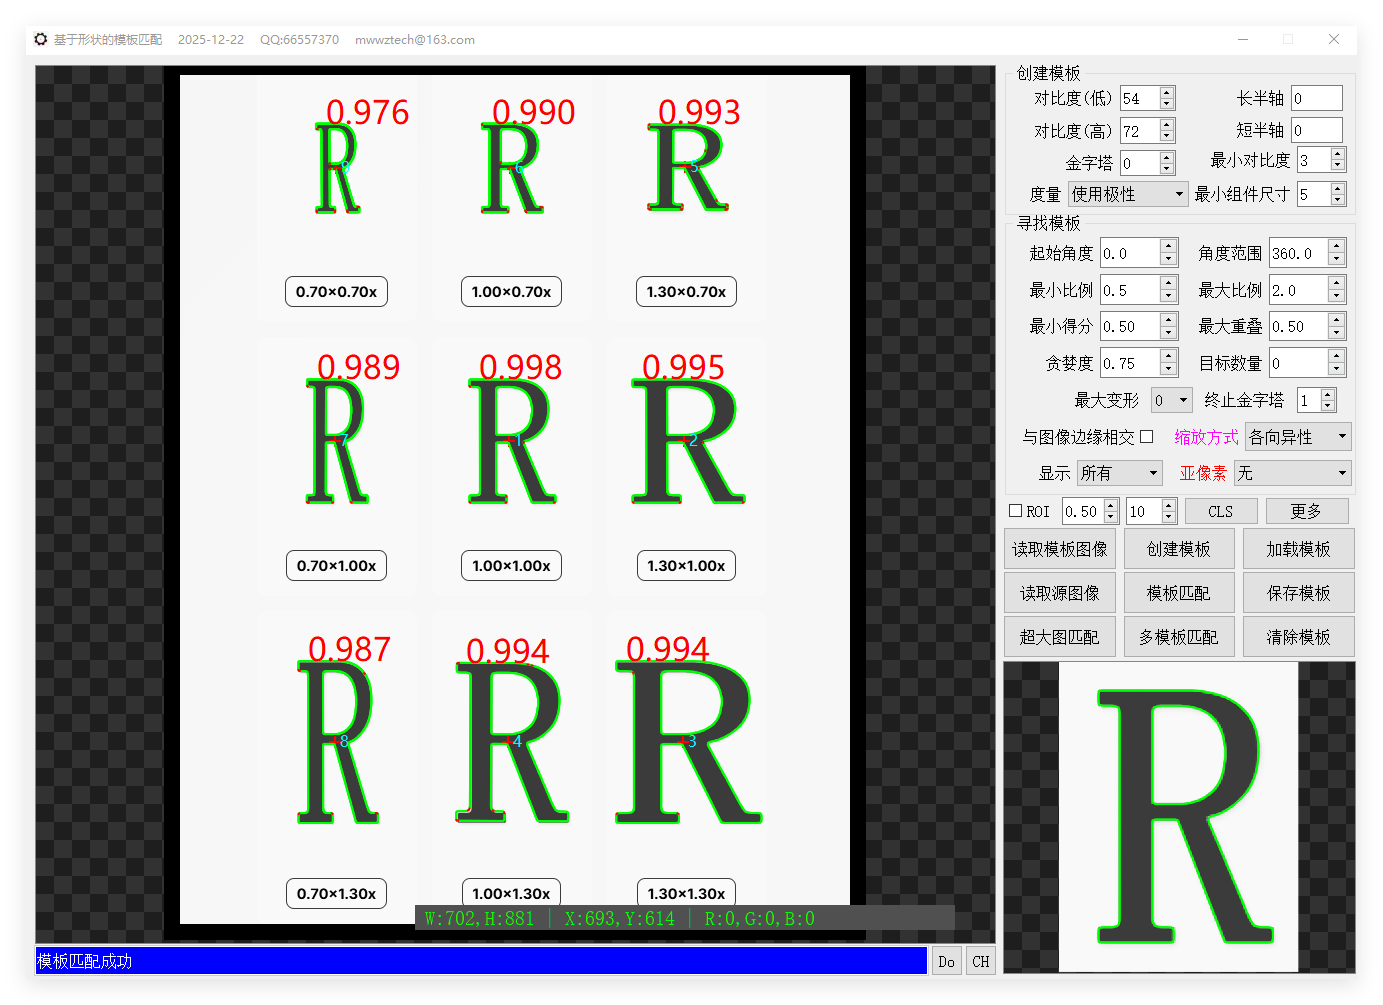Screen dimensions: 1383x1005
Task: Expand the 缩放方式 dropdown
Action: coord(1297,437)
